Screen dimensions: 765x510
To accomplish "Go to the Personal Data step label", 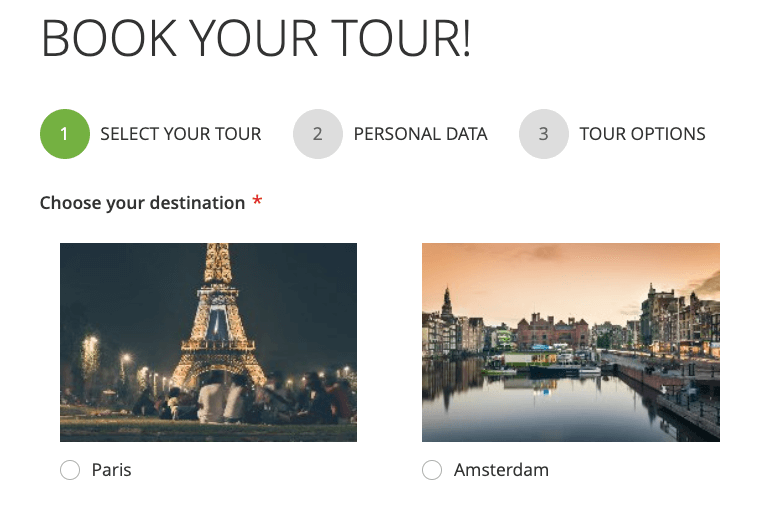I will (x=420, y=134).
